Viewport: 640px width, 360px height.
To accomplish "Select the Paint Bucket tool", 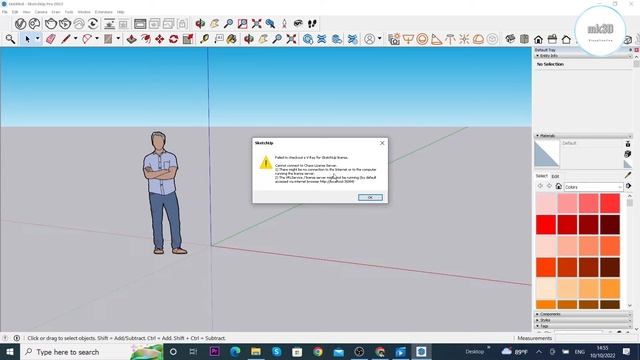I will 231,39.
